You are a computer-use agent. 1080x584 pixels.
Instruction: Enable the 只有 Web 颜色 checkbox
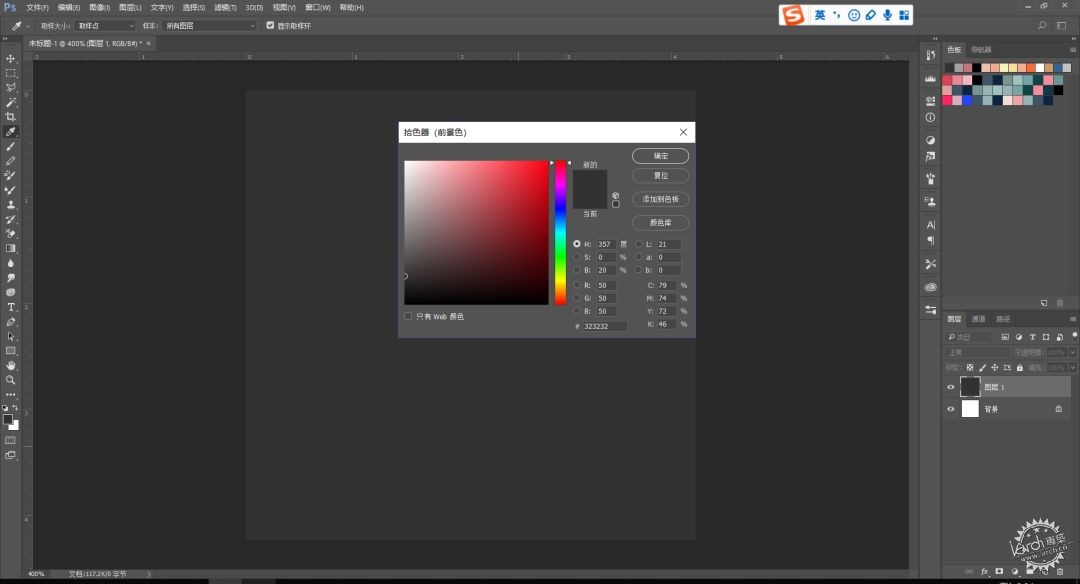[408, 316]
